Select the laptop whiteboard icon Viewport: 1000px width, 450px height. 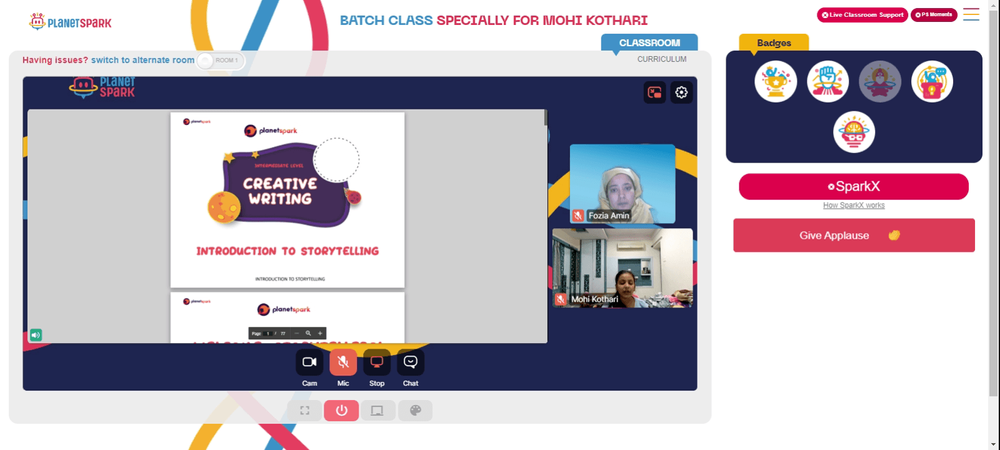(x=378, y=410)
